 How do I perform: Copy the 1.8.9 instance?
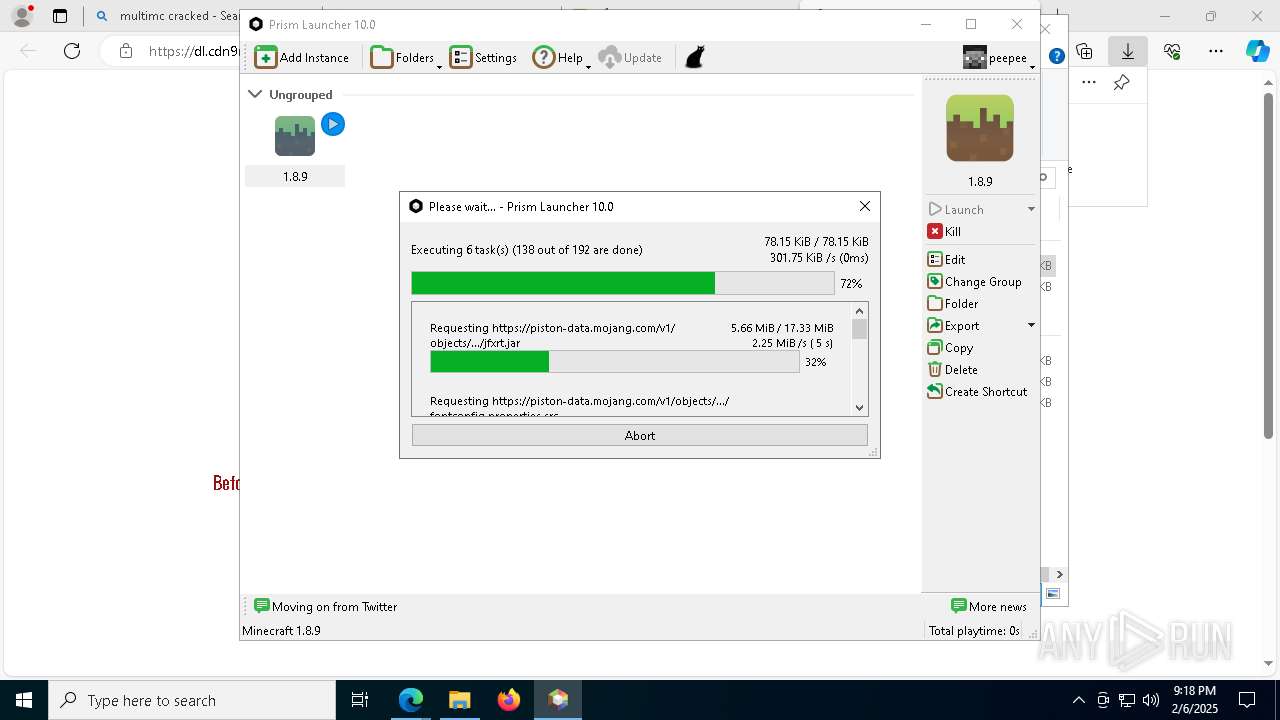pyautogui.click(x=951, y=347)
